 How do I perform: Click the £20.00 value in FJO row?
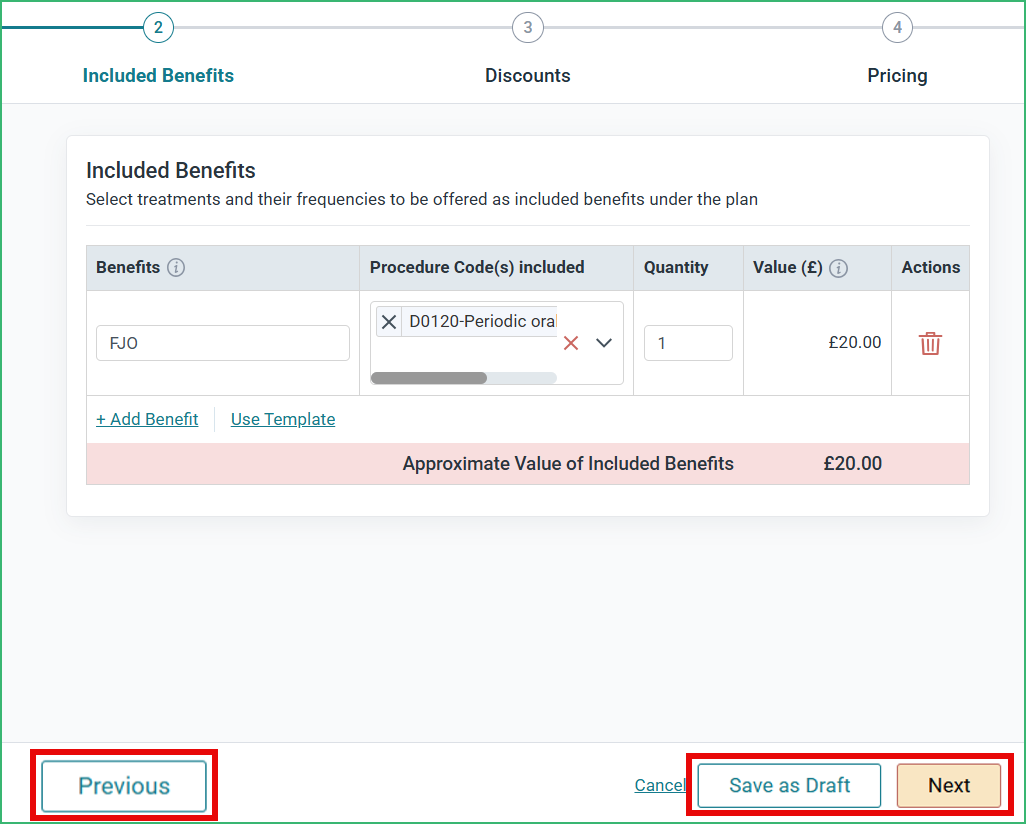point(855,342)
